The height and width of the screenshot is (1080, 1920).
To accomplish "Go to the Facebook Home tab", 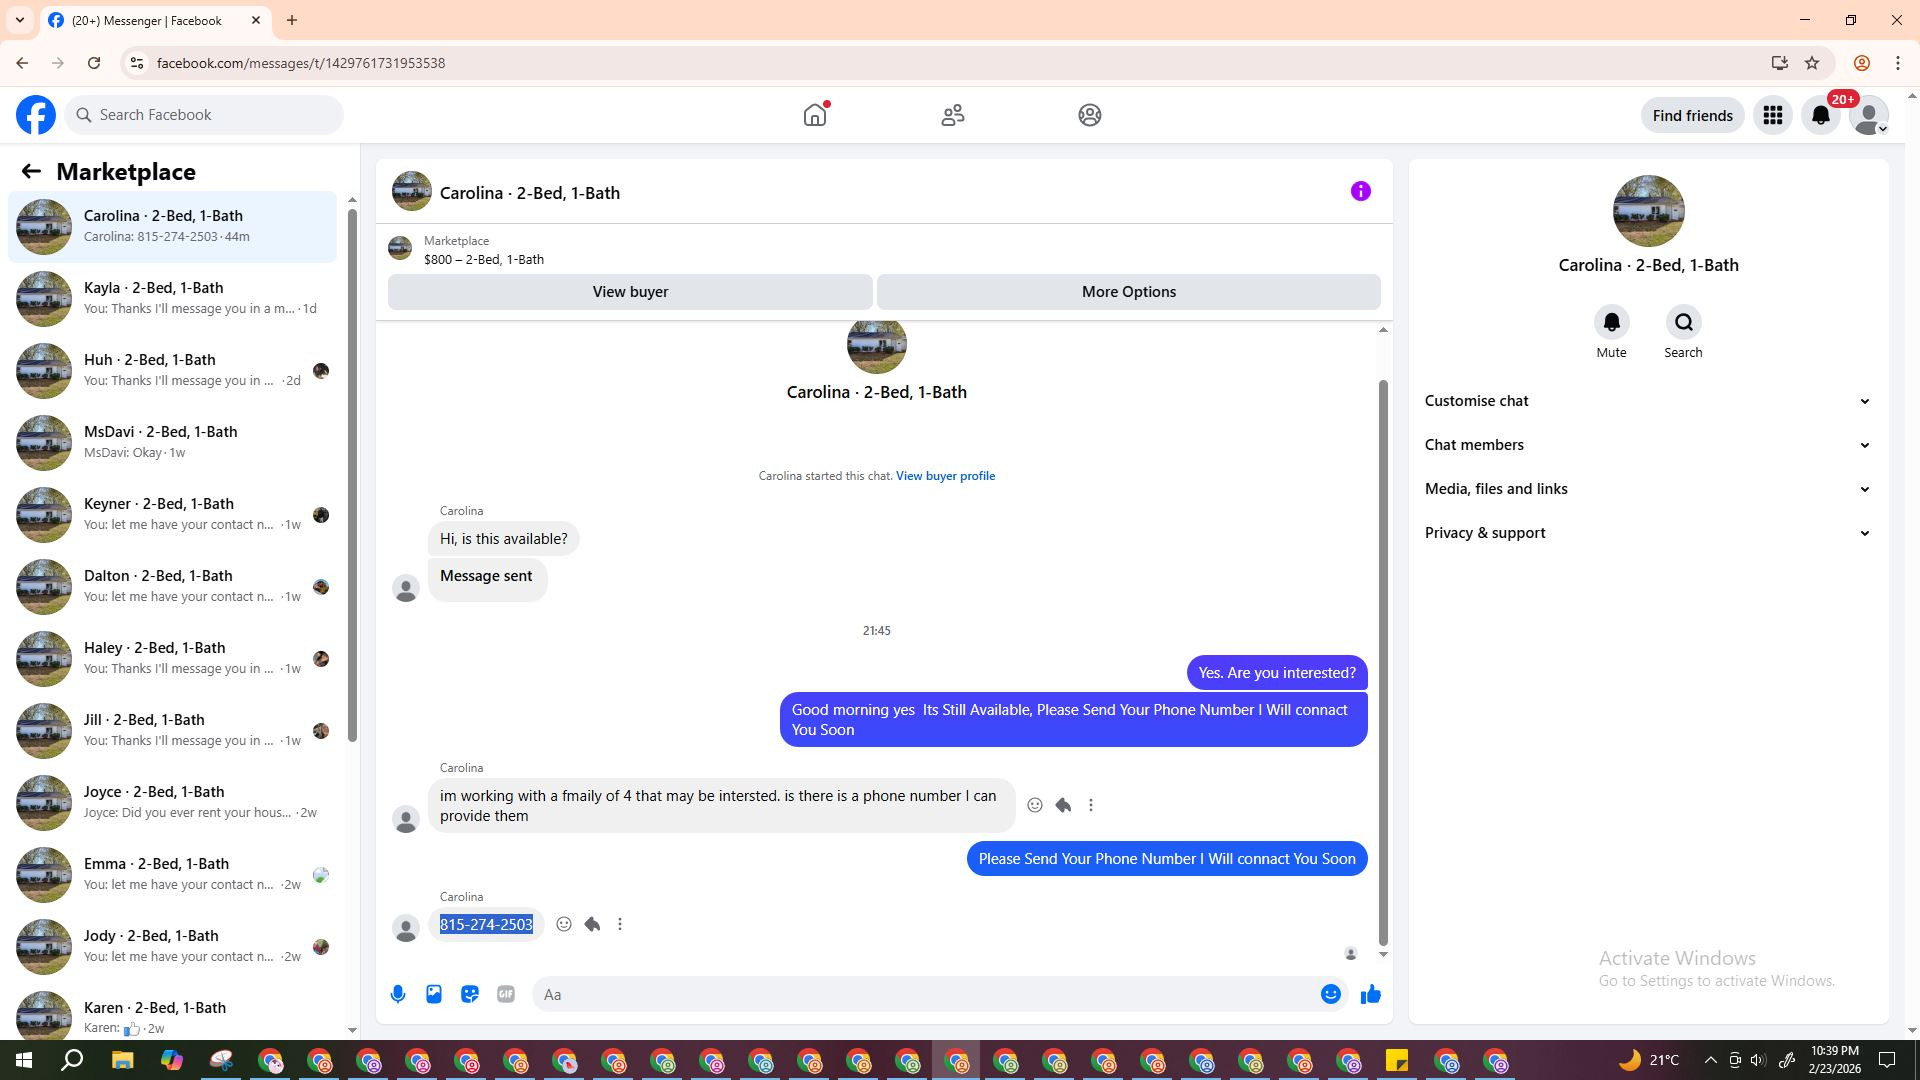I will [815, 115].
